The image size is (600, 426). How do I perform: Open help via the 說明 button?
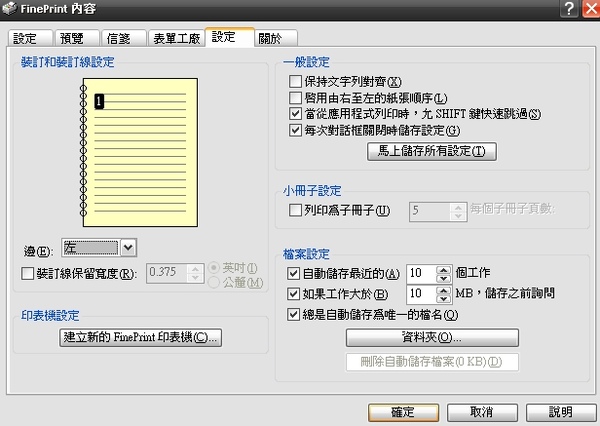click(561, 413)
